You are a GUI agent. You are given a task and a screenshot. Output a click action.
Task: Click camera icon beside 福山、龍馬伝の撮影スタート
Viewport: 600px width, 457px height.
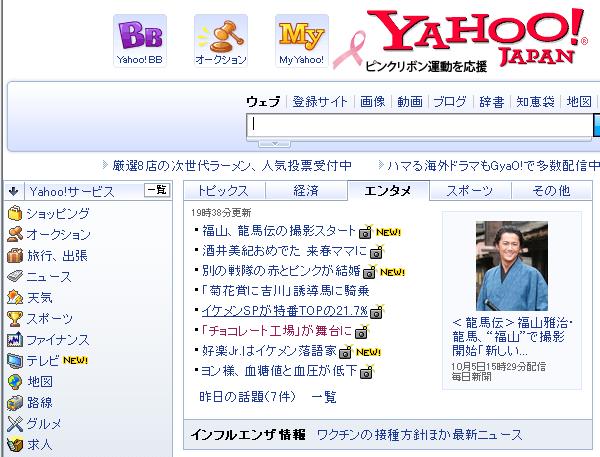tap(365, 231)
